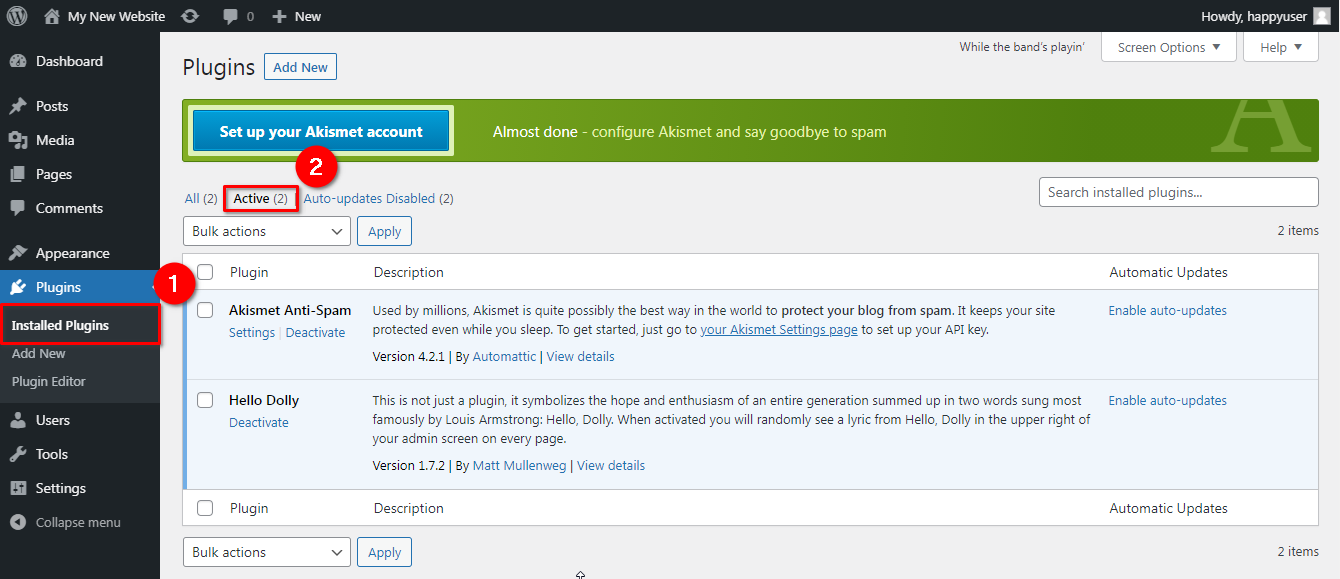
Task: Open the Users menu item
Action: pyautogui.click(x=80, y=420)
